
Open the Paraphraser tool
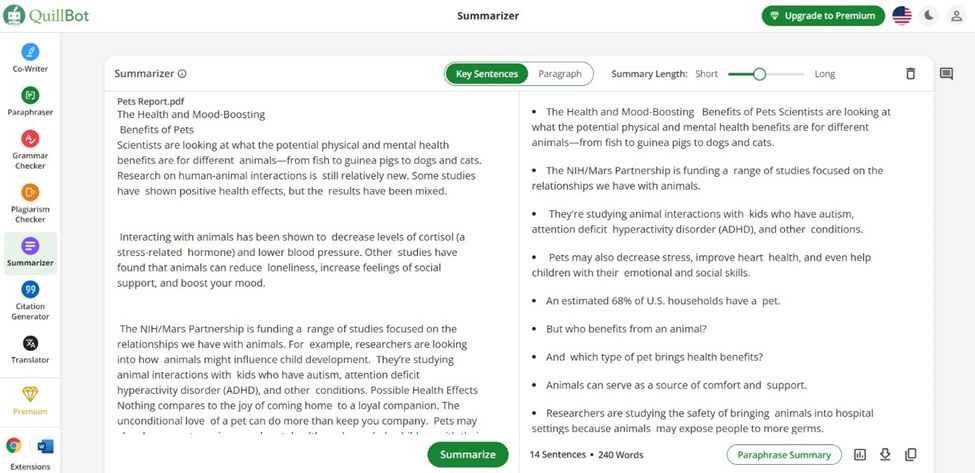[30, 101]
